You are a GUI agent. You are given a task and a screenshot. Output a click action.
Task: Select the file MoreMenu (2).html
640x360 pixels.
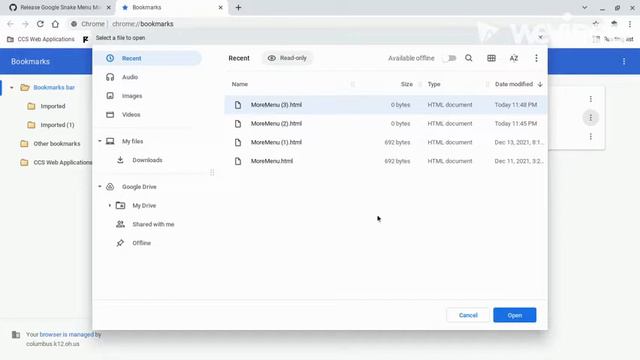(x=386, y=124)
